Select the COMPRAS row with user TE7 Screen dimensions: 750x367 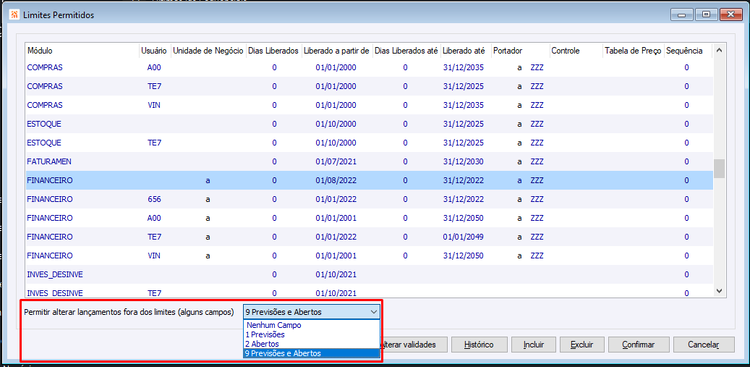coord(369,87)
